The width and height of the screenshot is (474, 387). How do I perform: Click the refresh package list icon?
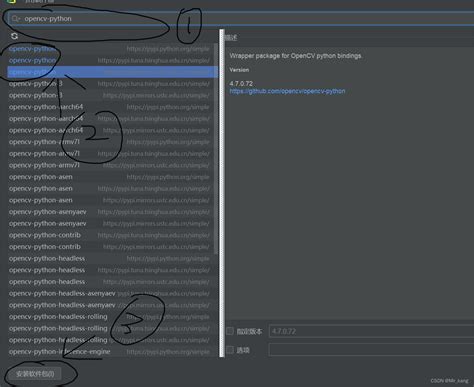tap(14, 36)
